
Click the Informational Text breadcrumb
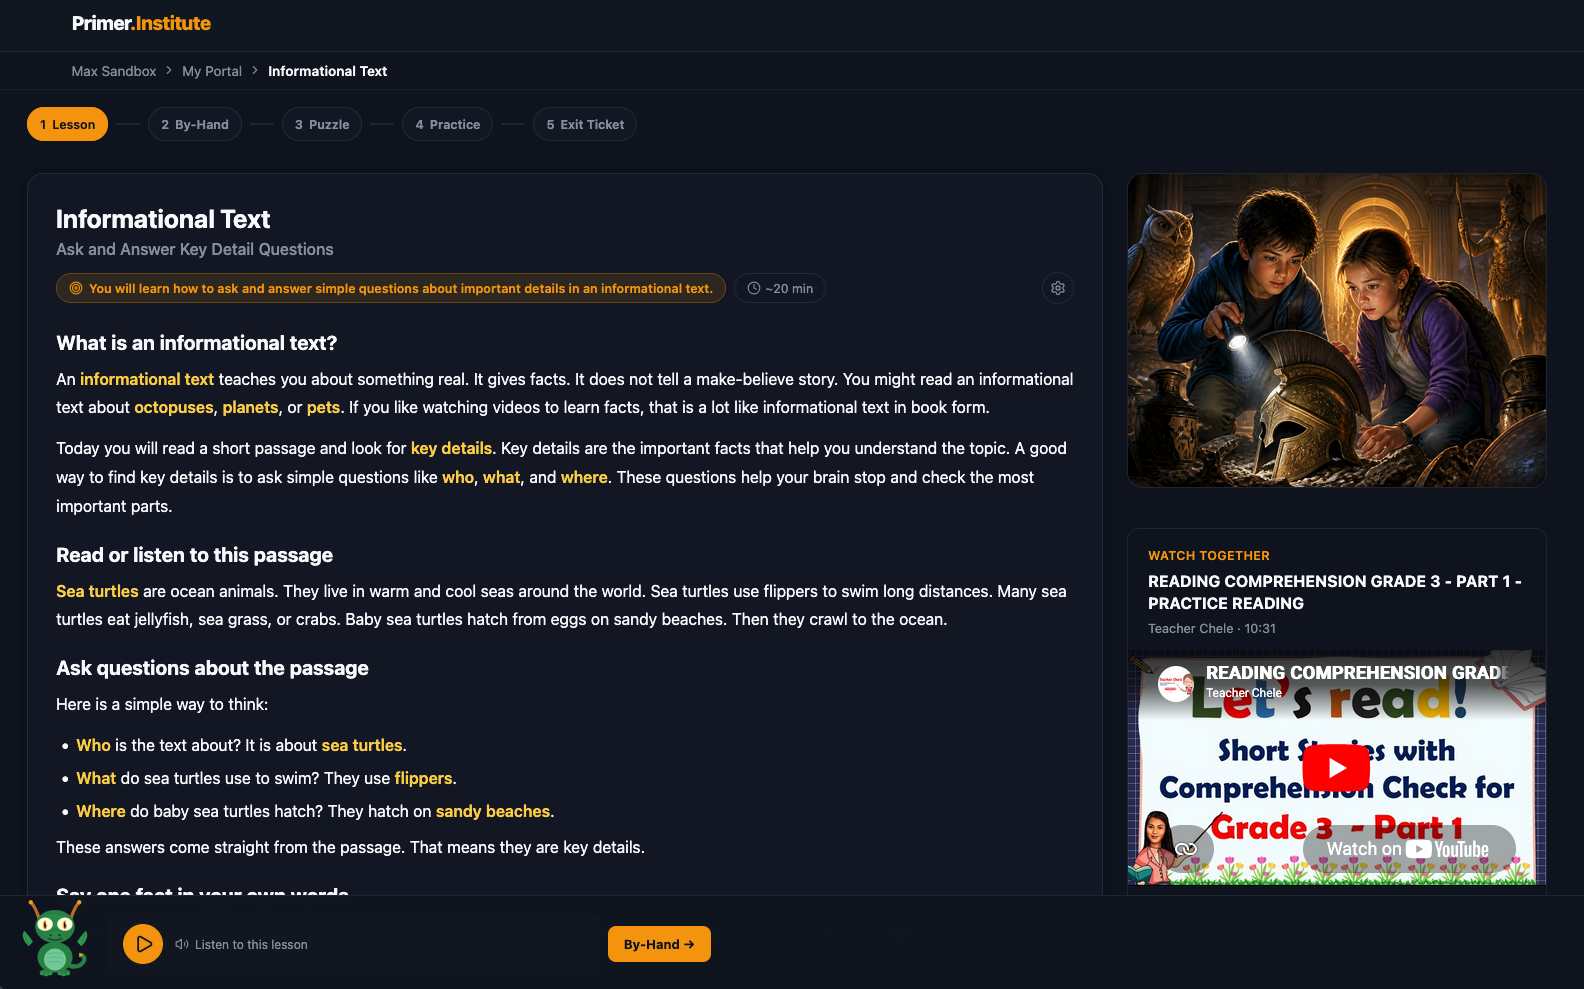pos(327,71)
